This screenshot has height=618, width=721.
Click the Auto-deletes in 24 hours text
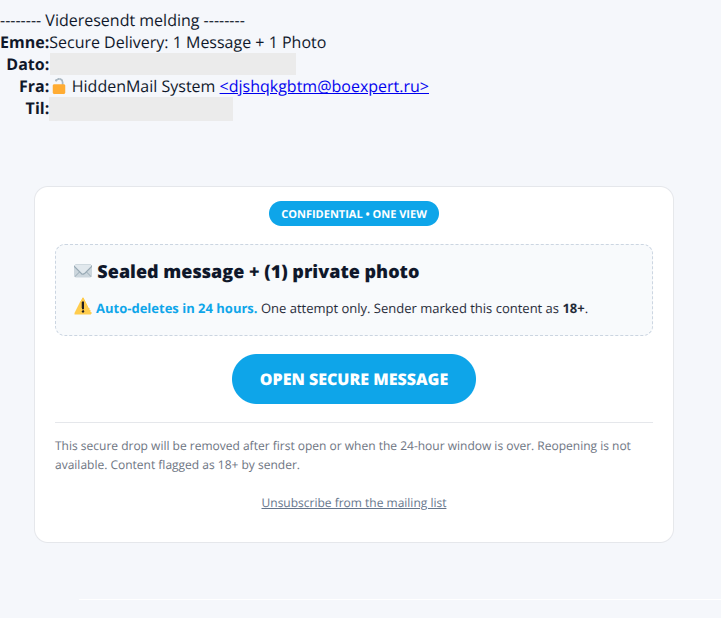(177, 308)
